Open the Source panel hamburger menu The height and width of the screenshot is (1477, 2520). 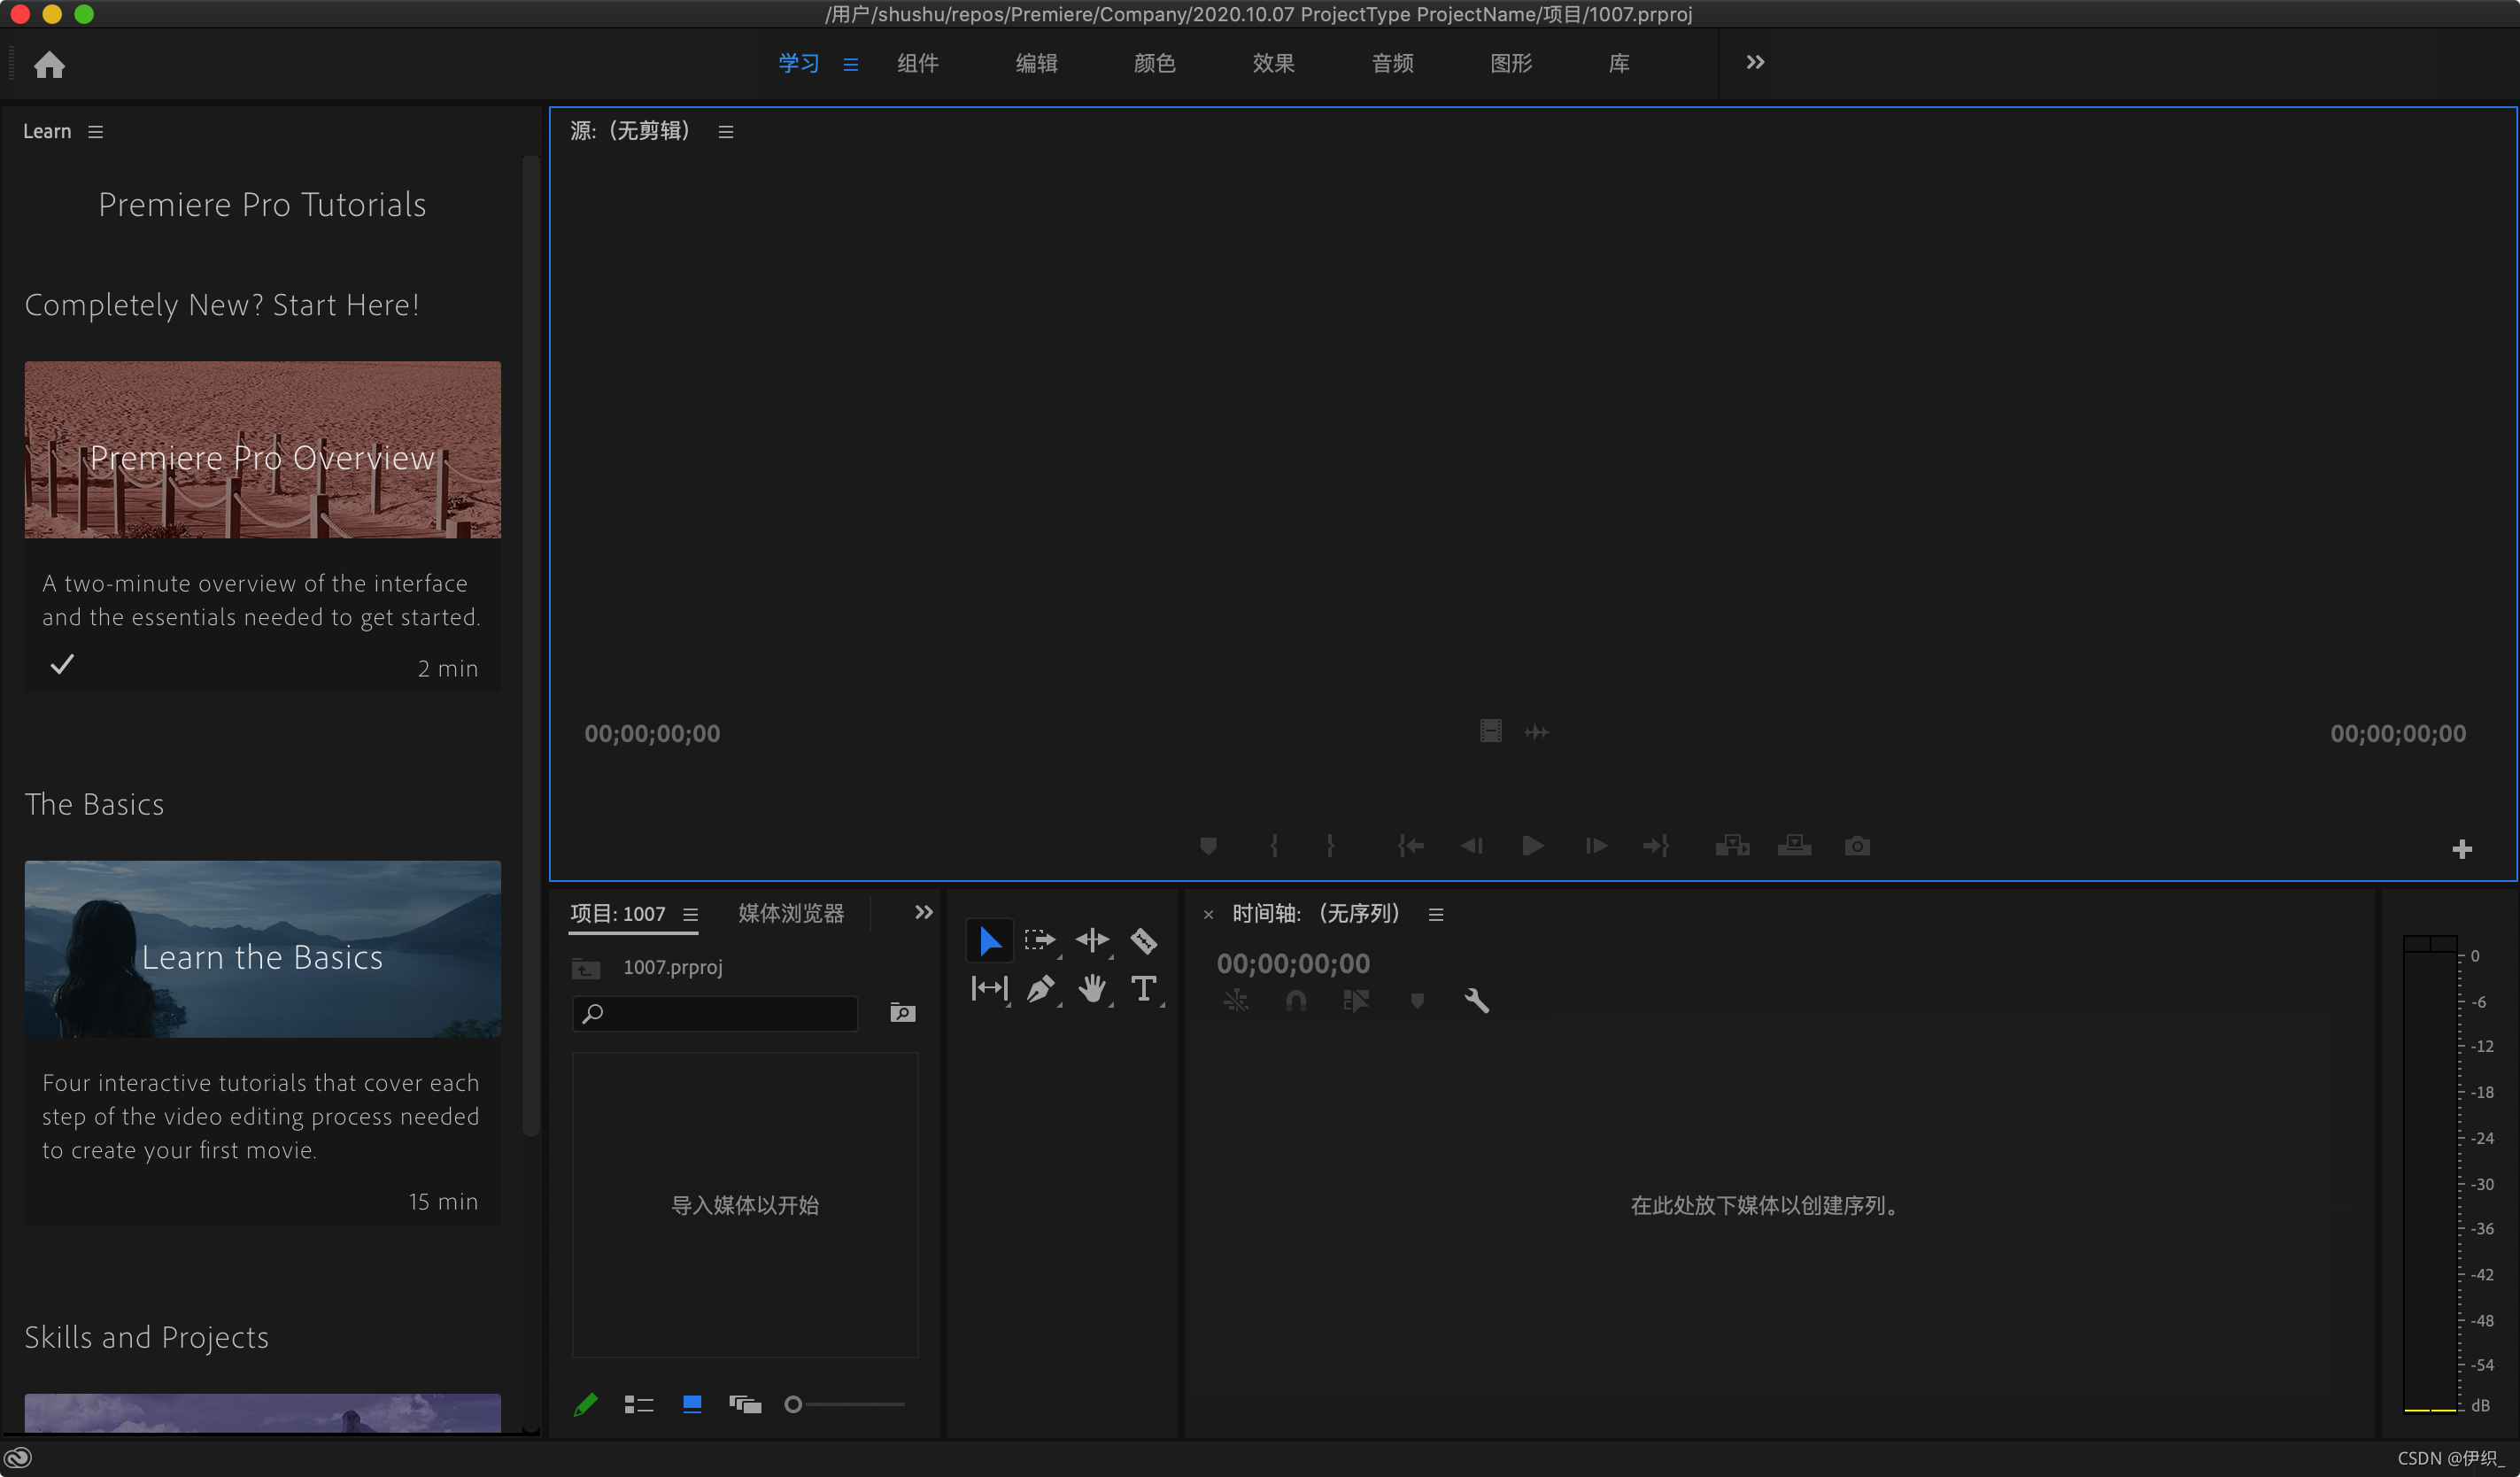(x=726, y=132)
